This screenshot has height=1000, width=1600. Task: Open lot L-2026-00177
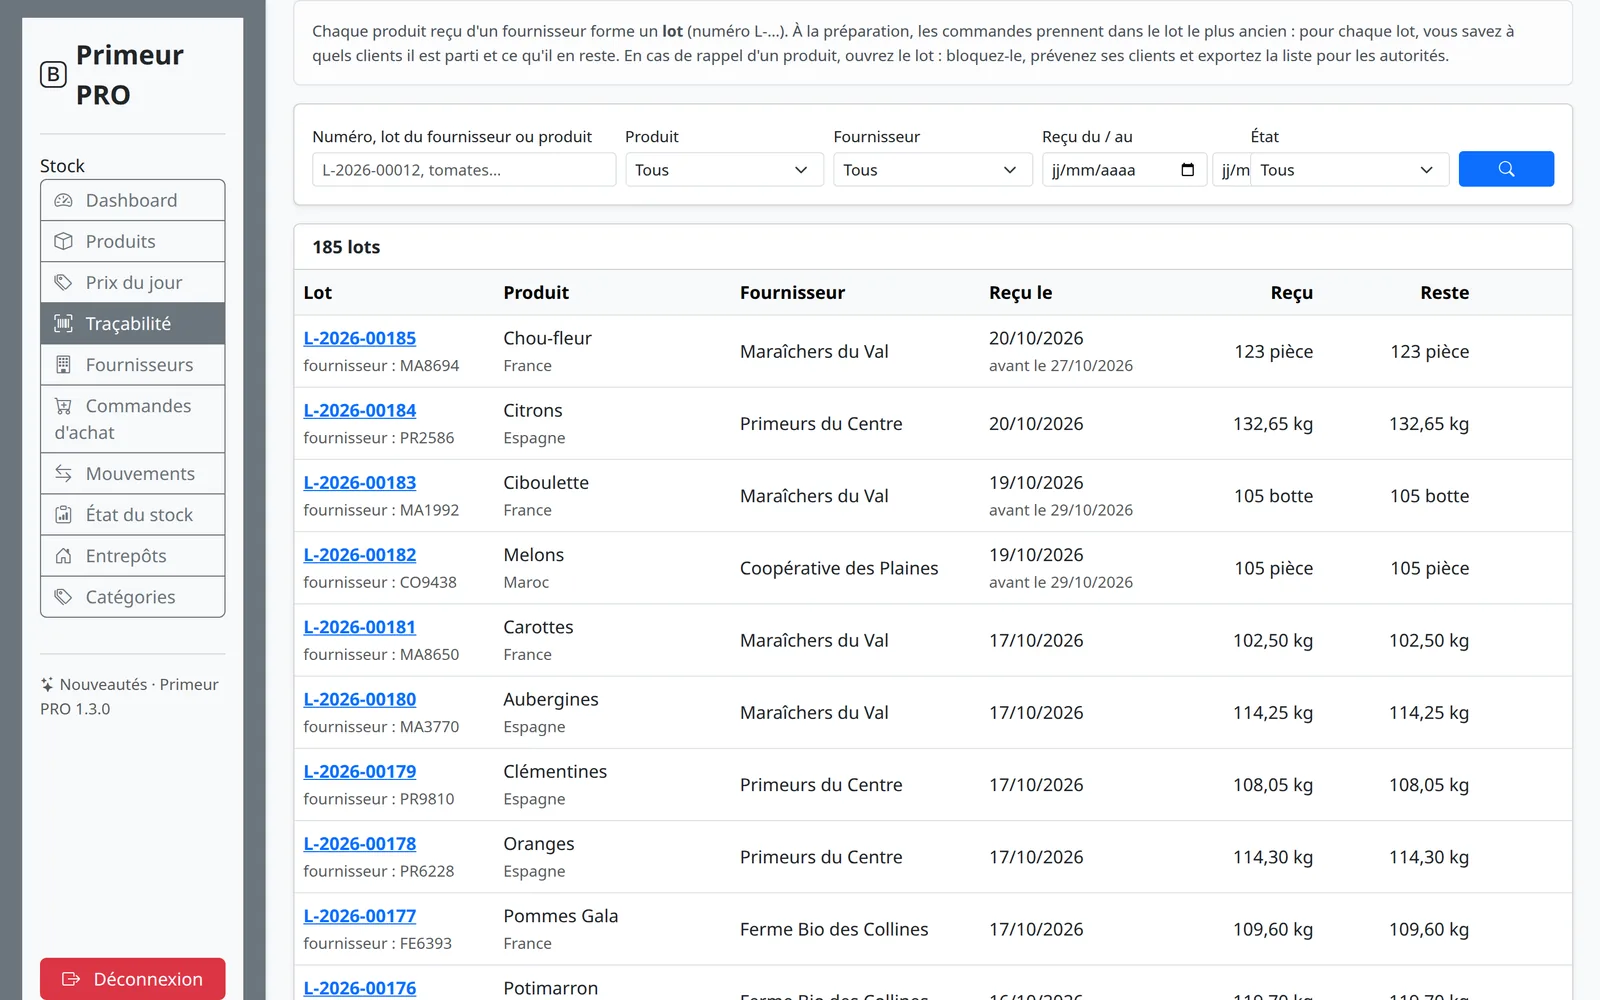coord(360,916)
